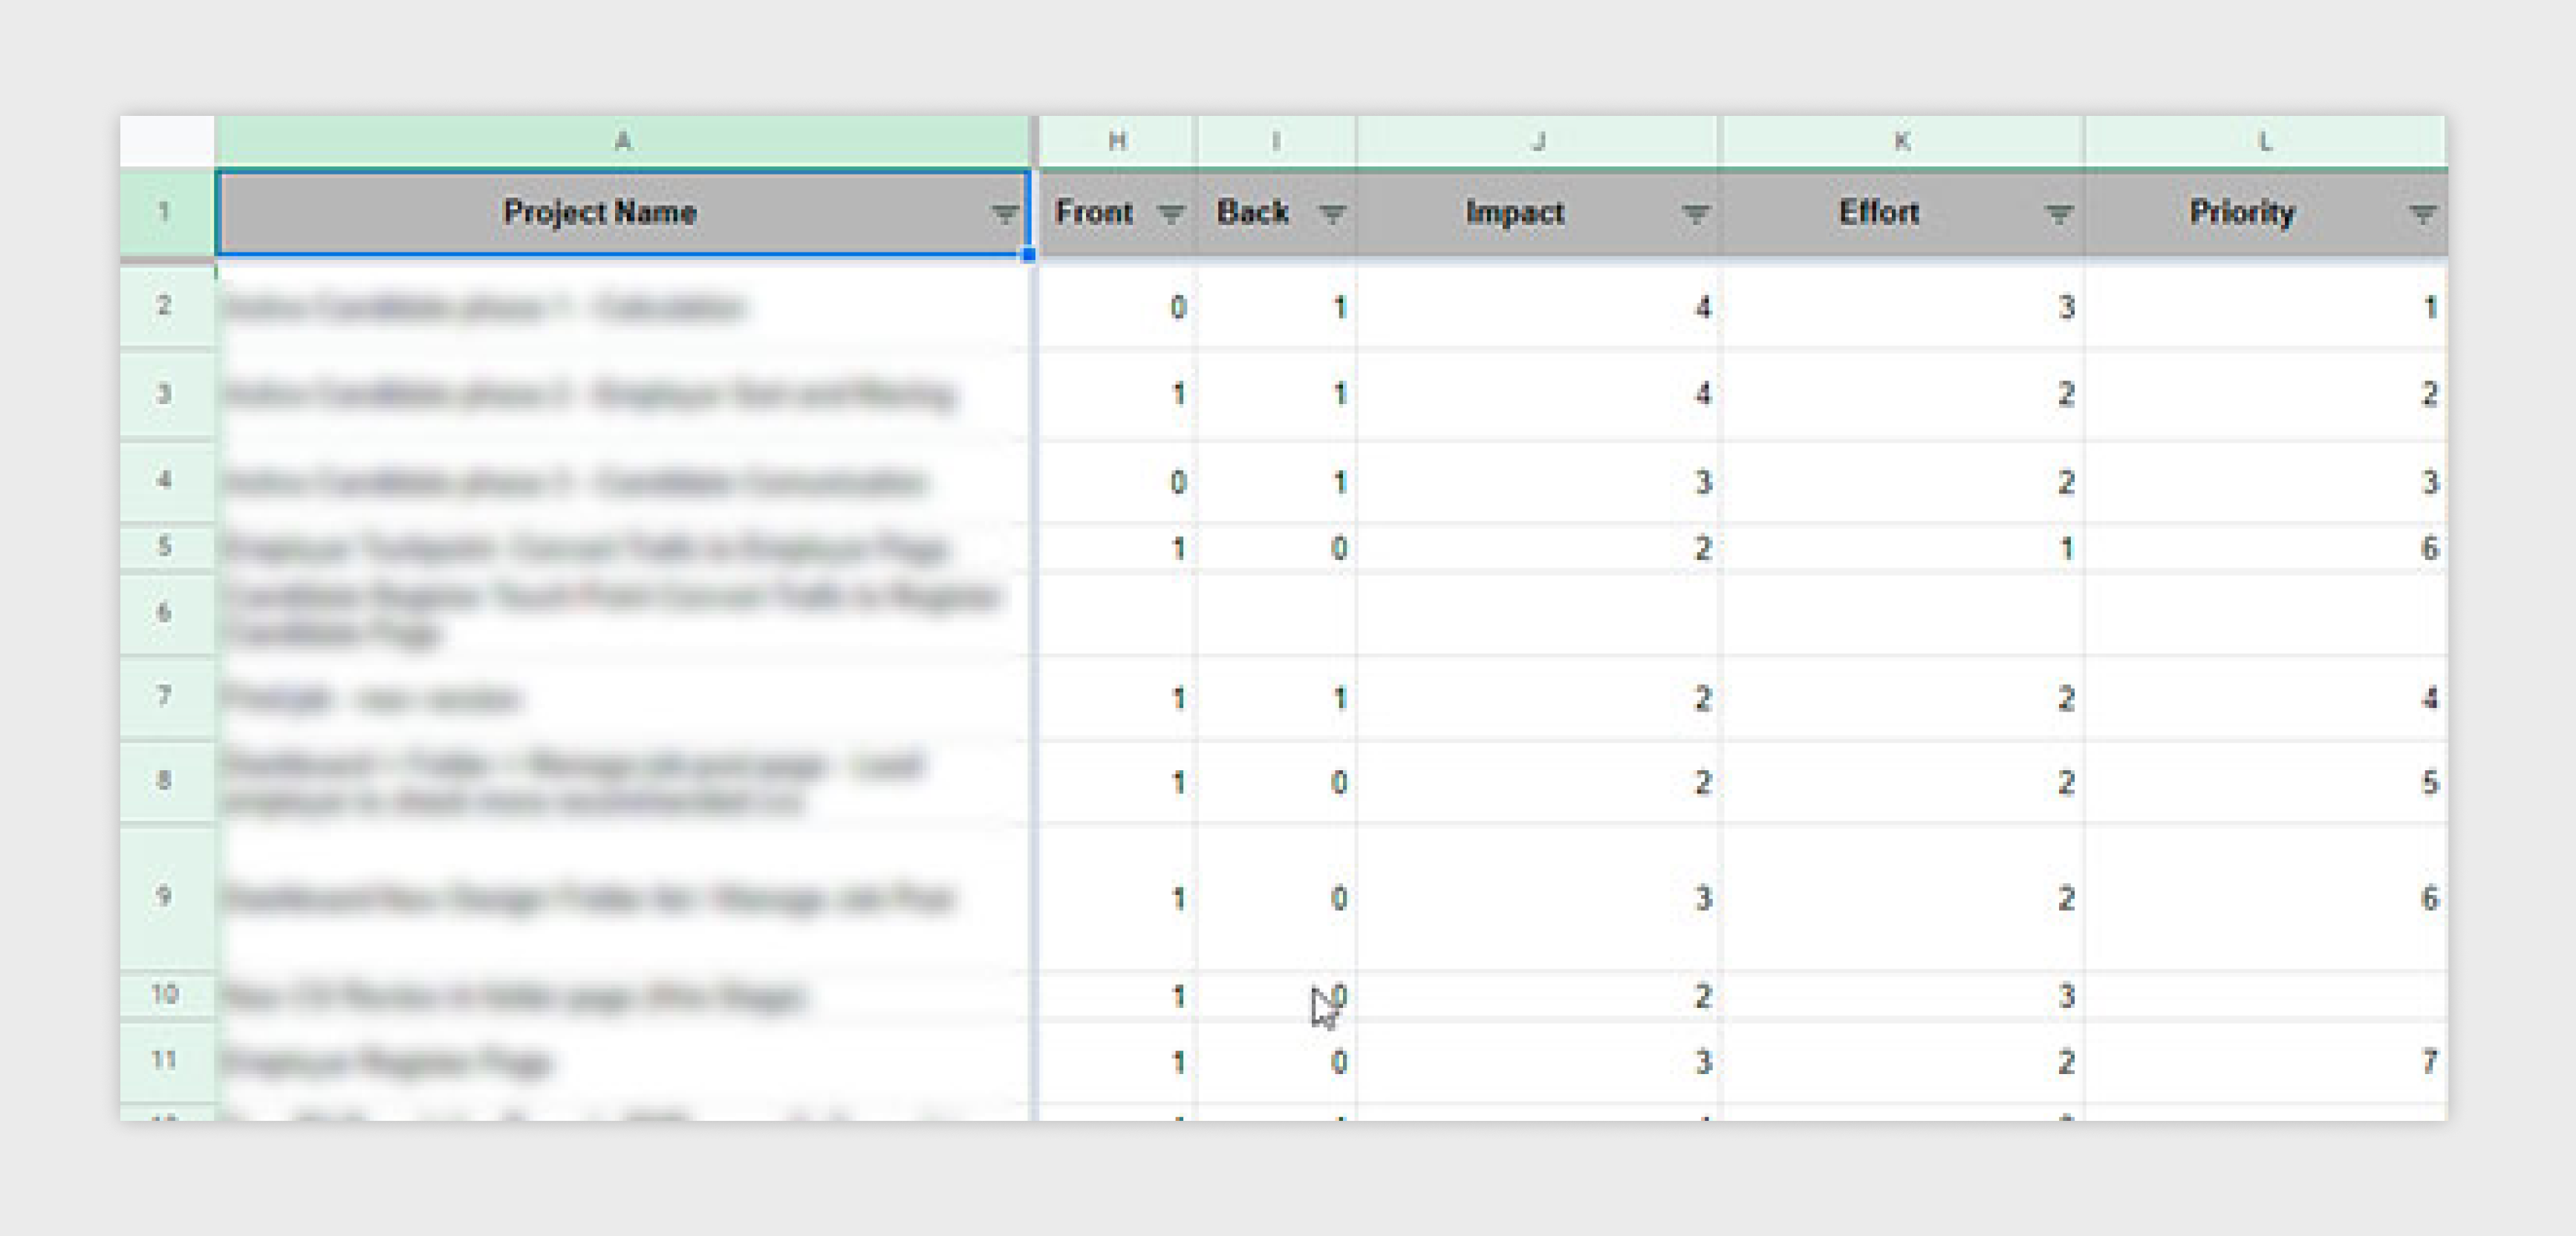The image size is (2576, 1236).
Task: Select column A header
Action: tap(622, 141)
